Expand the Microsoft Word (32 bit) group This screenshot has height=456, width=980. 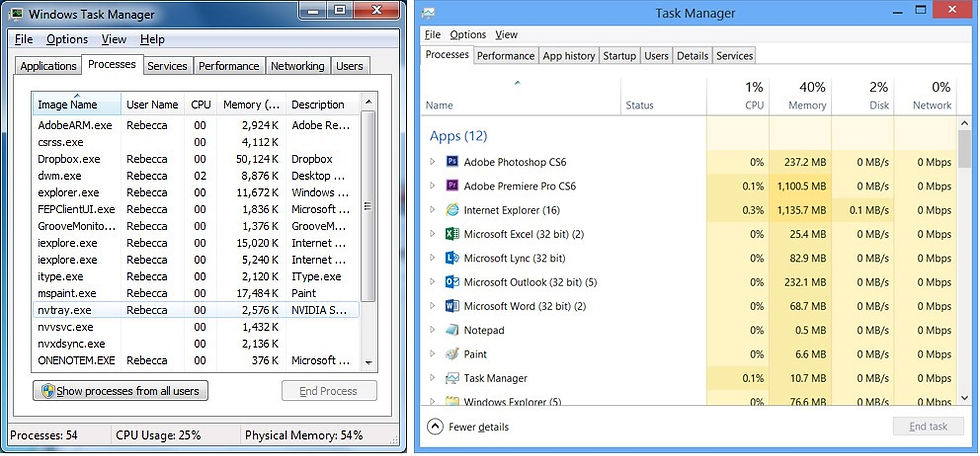(432, 306)
